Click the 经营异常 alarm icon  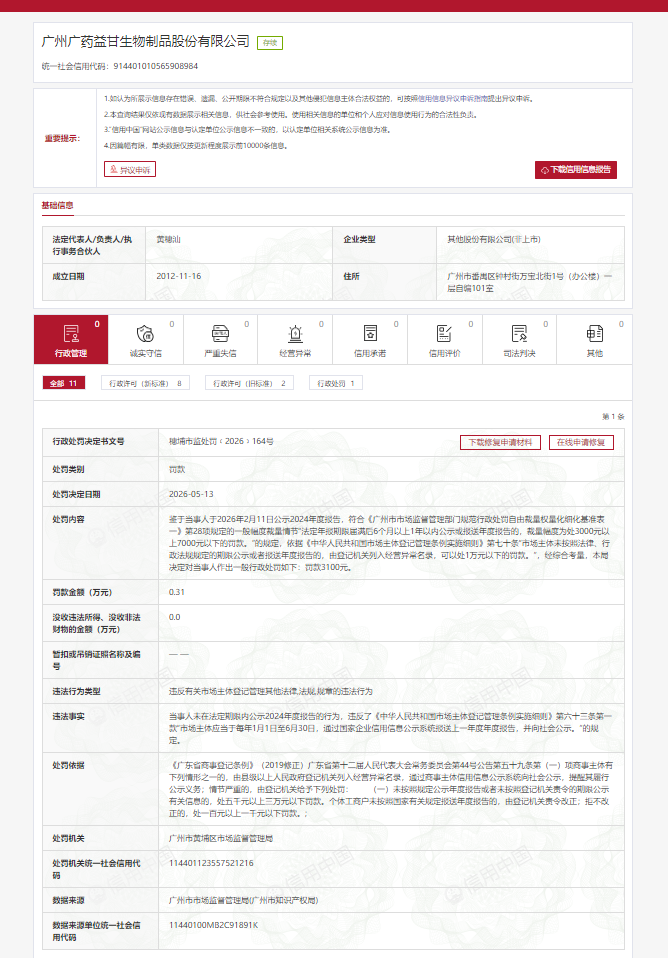(x=295, y=334)
